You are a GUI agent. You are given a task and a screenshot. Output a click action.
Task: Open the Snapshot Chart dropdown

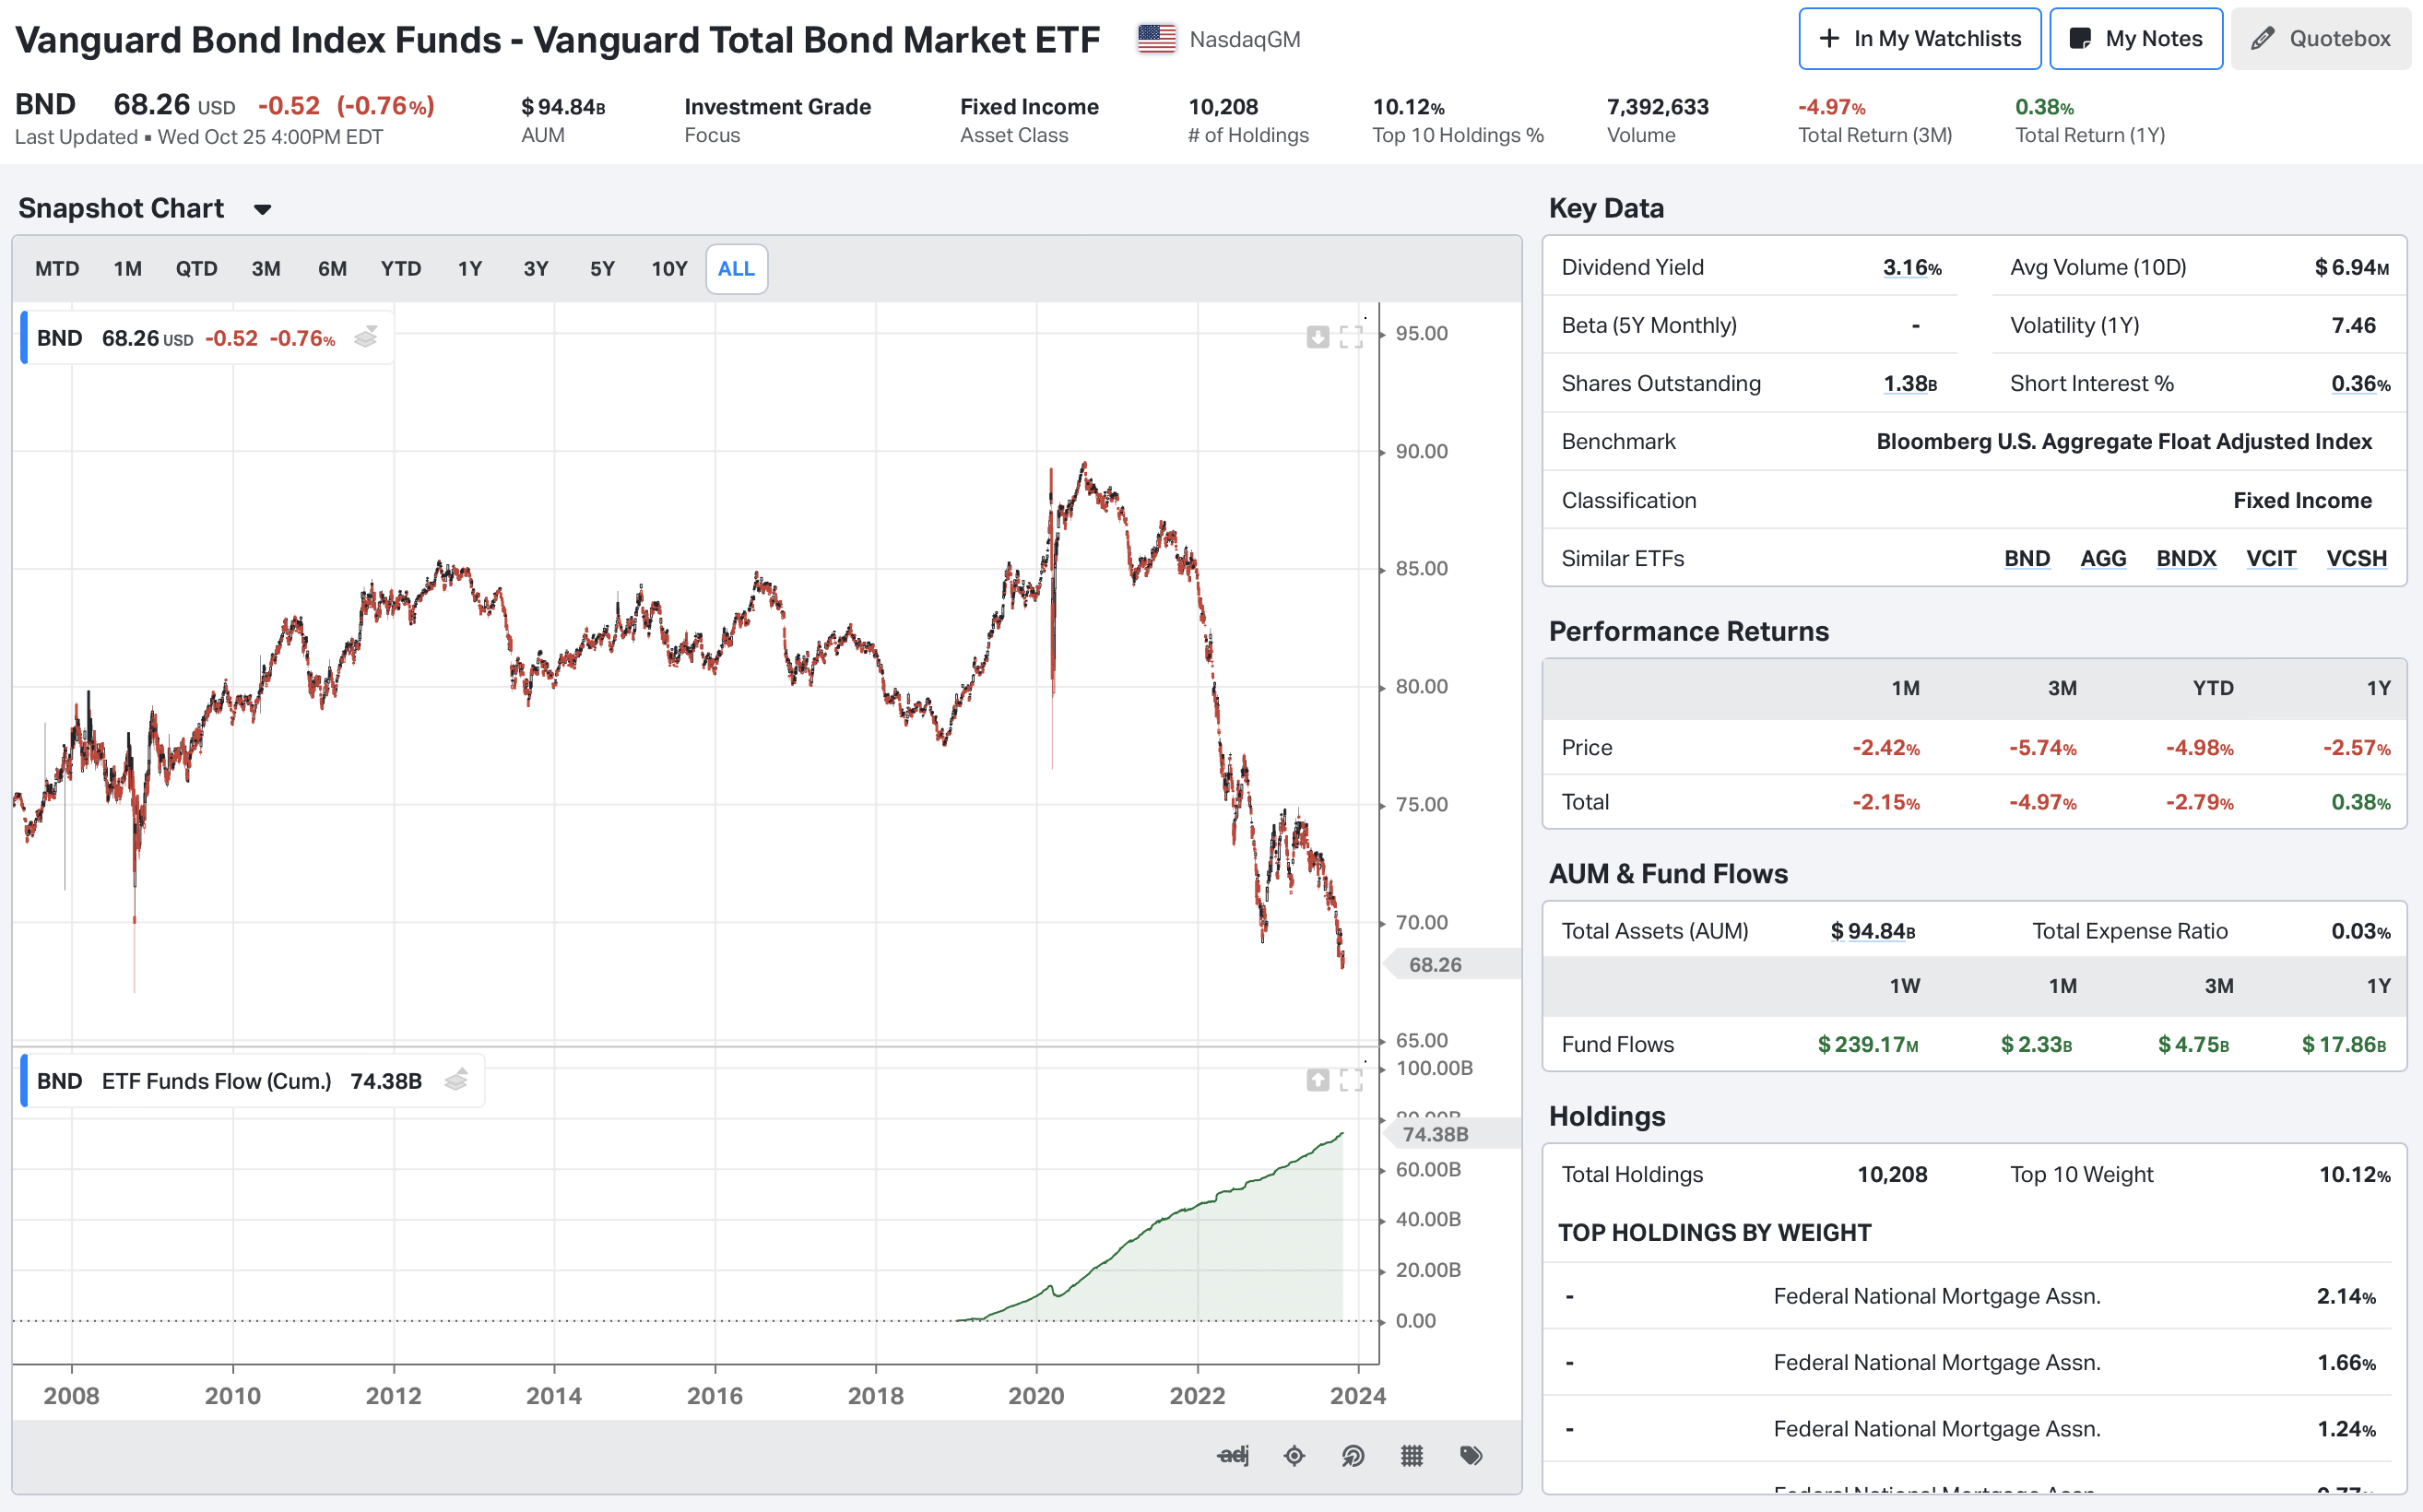[262, 209]
